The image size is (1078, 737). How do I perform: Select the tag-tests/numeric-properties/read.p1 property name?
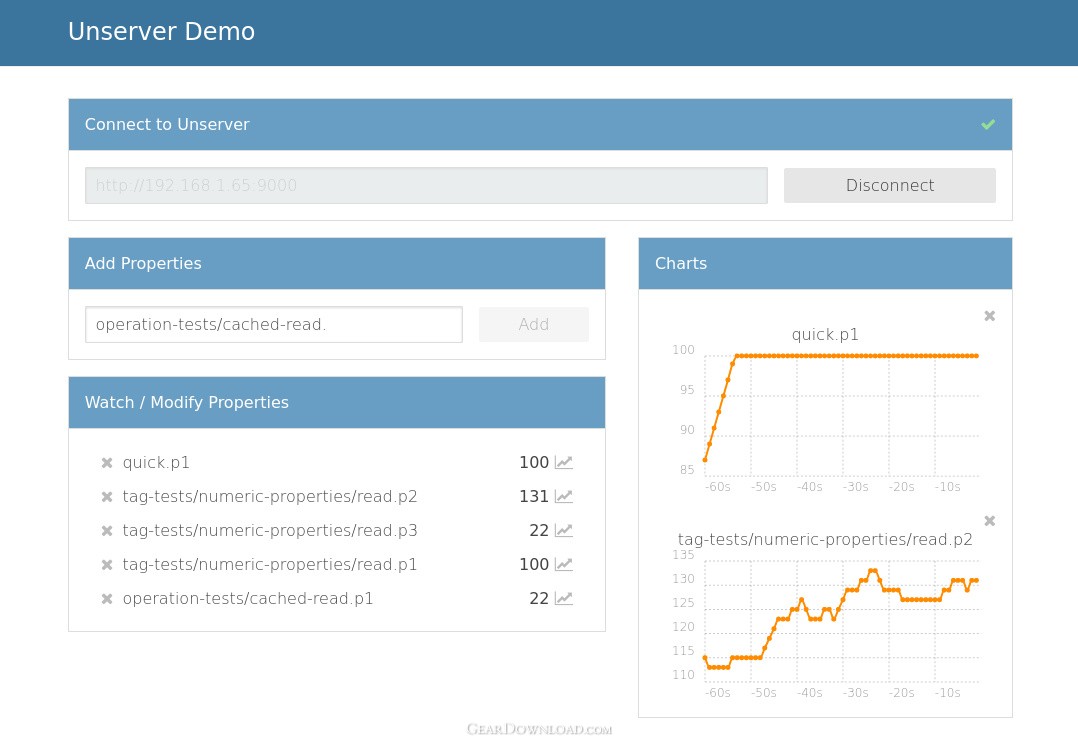(x=270, y=564)
